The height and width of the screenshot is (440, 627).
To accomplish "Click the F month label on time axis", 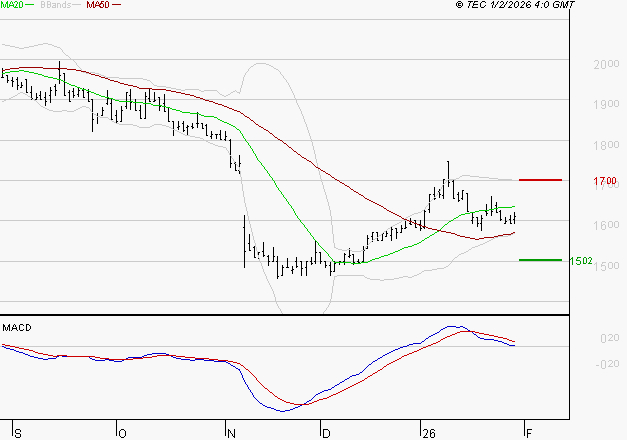I will click(x=529, y=434).
